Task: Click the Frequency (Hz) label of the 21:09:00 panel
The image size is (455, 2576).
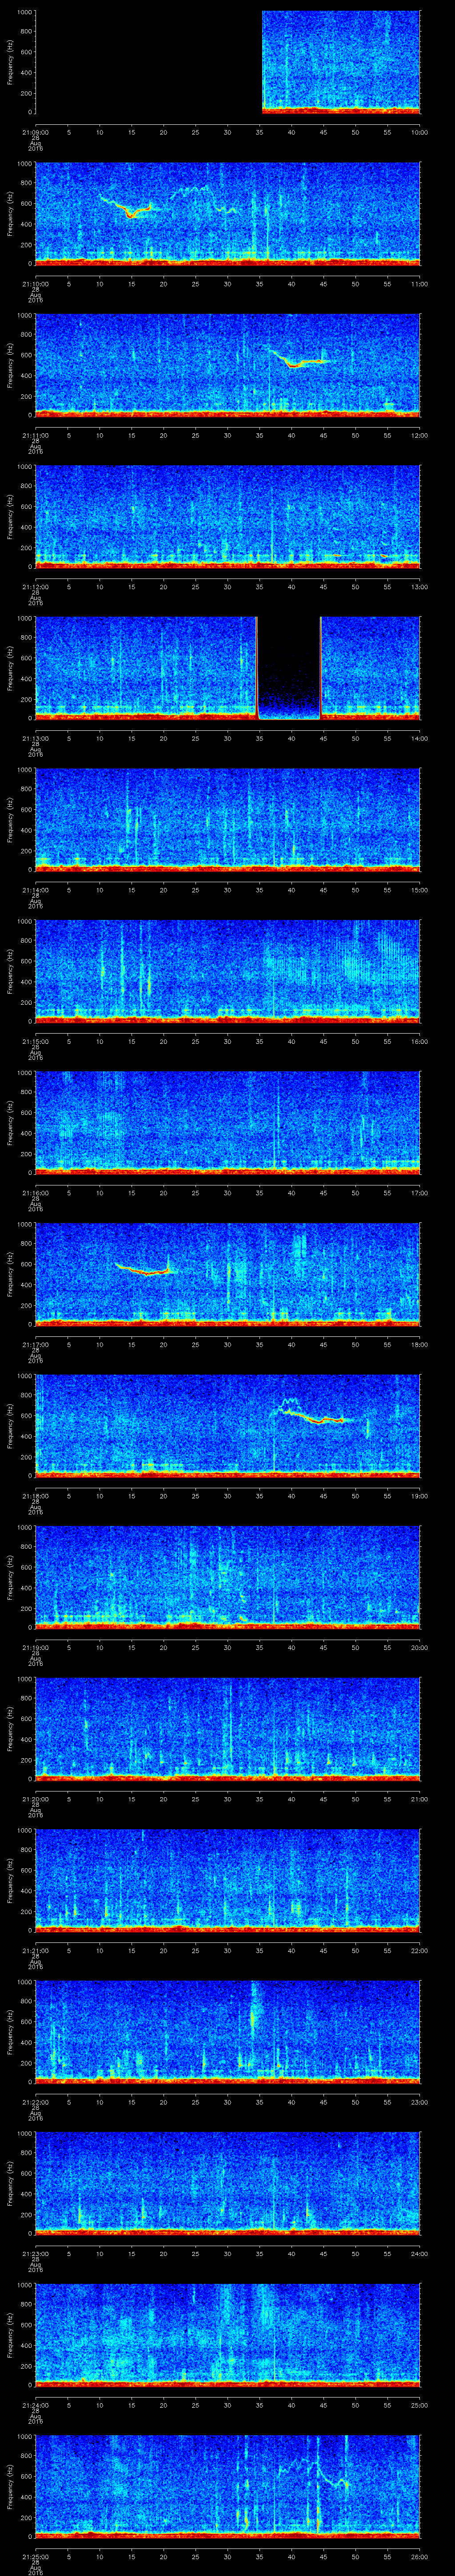Action: tap(10, 62)
